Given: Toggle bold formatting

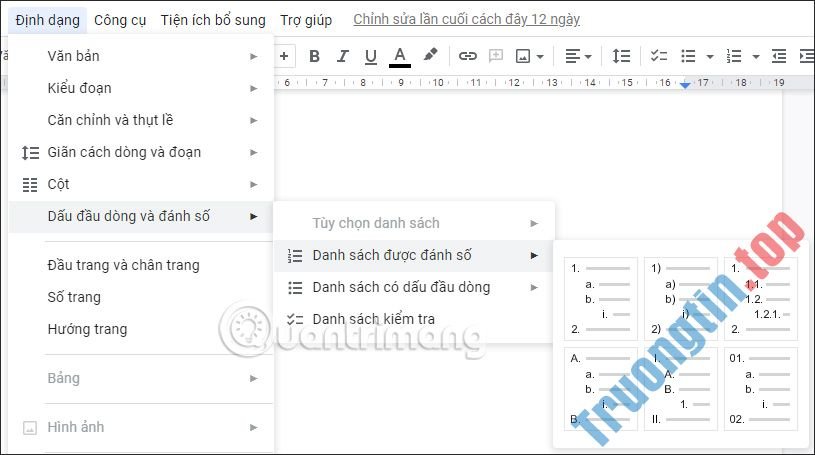Looking at the screenshot, I should (x=314, y=56).
